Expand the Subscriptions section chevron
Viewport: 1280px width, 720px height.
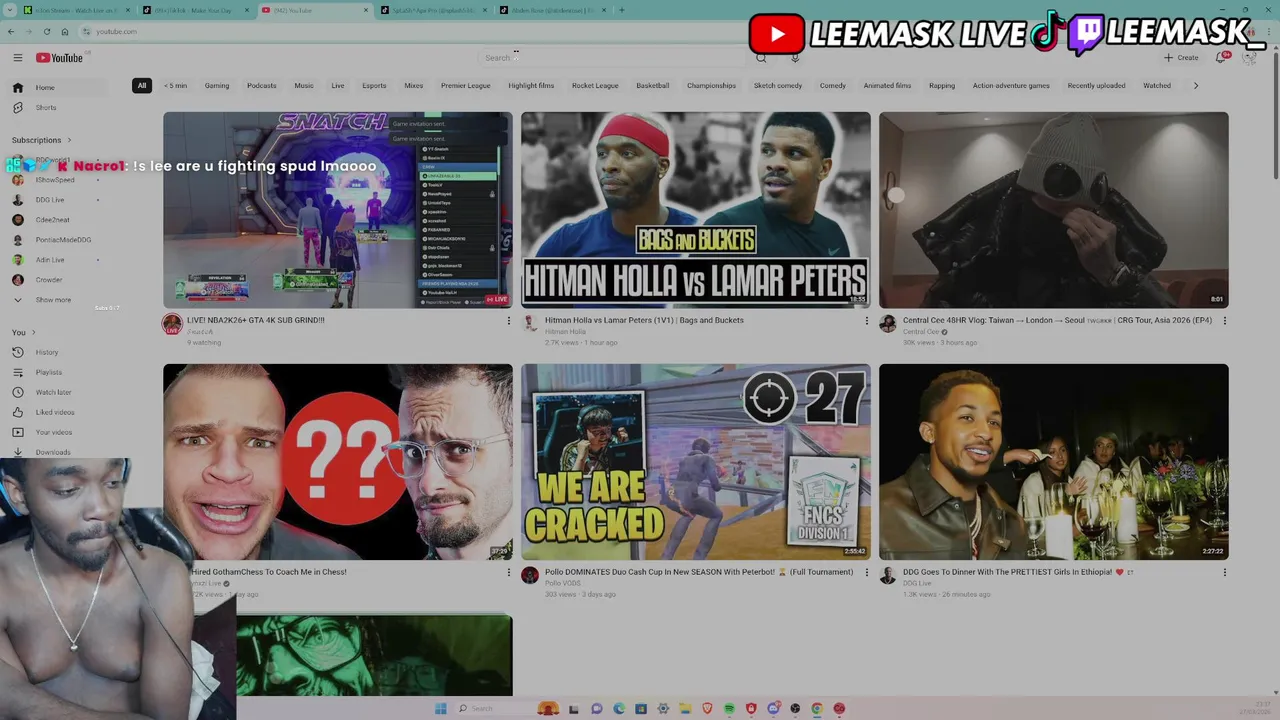coord(70,140)
